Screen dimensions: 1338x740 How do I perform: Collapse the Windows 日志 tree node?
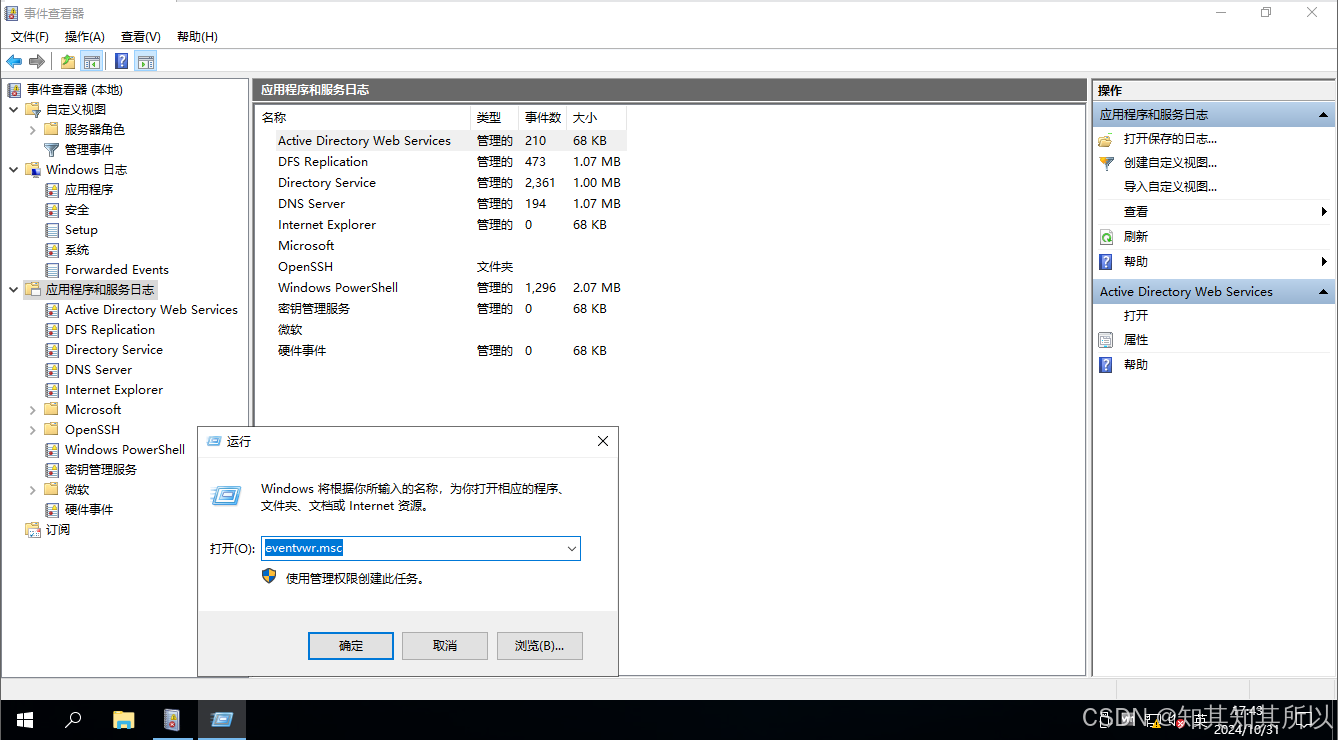click(x=14, y=169)
